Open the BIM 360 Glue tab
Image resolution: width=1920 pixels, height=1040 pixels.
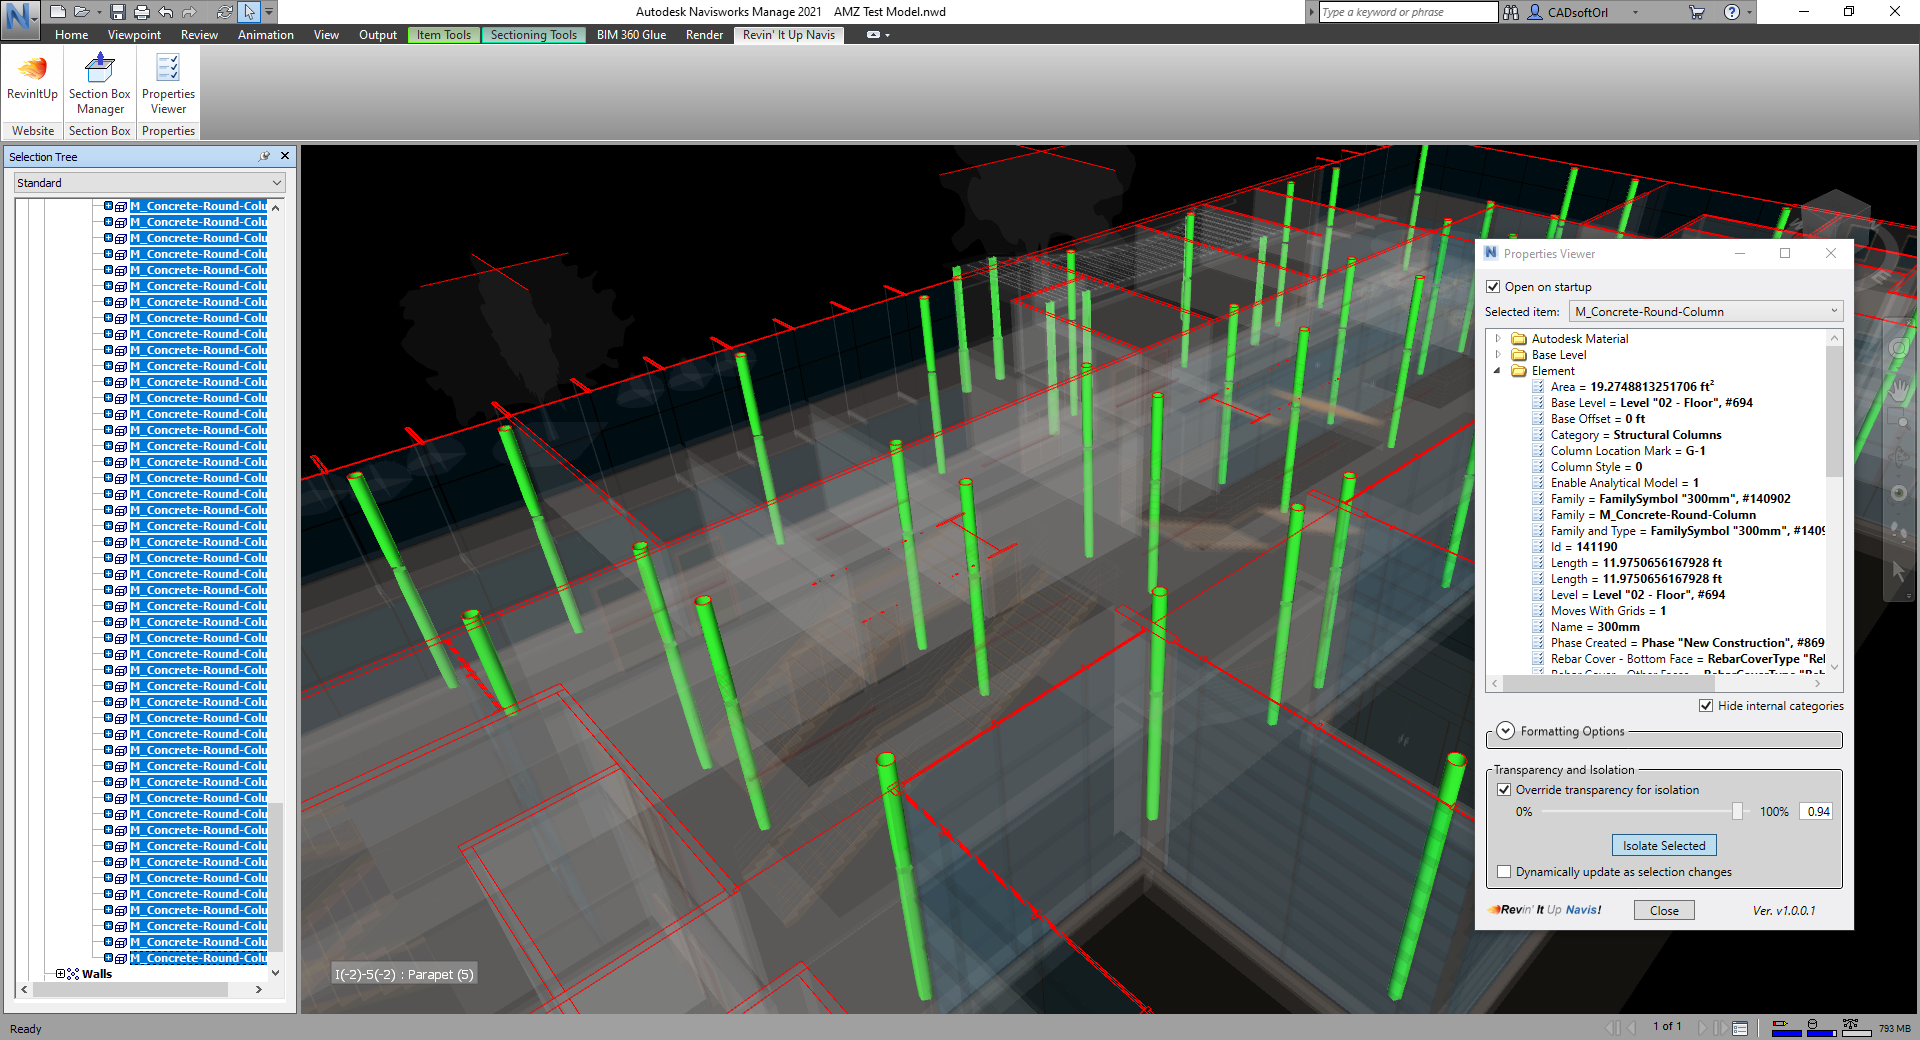[x=631, y=35]
